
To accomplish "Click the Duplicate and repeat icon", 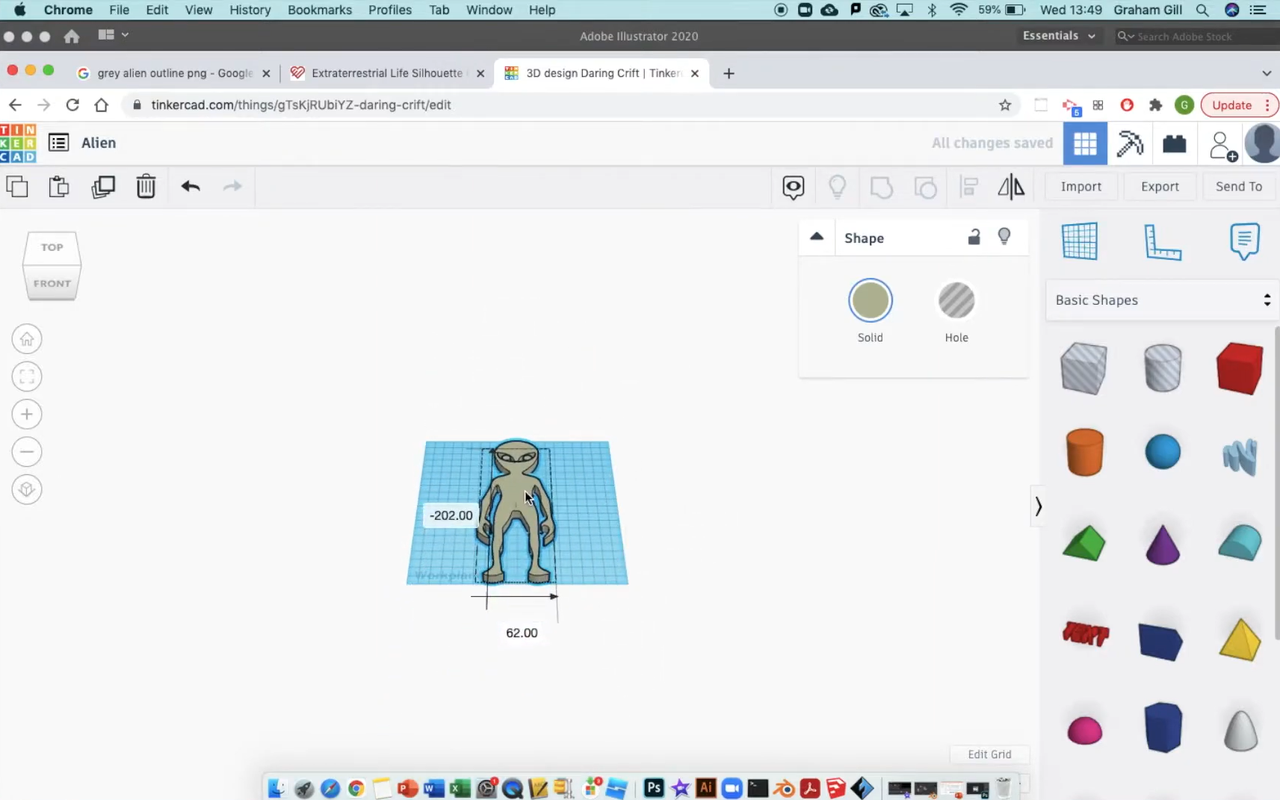I will tap(104, 186).
